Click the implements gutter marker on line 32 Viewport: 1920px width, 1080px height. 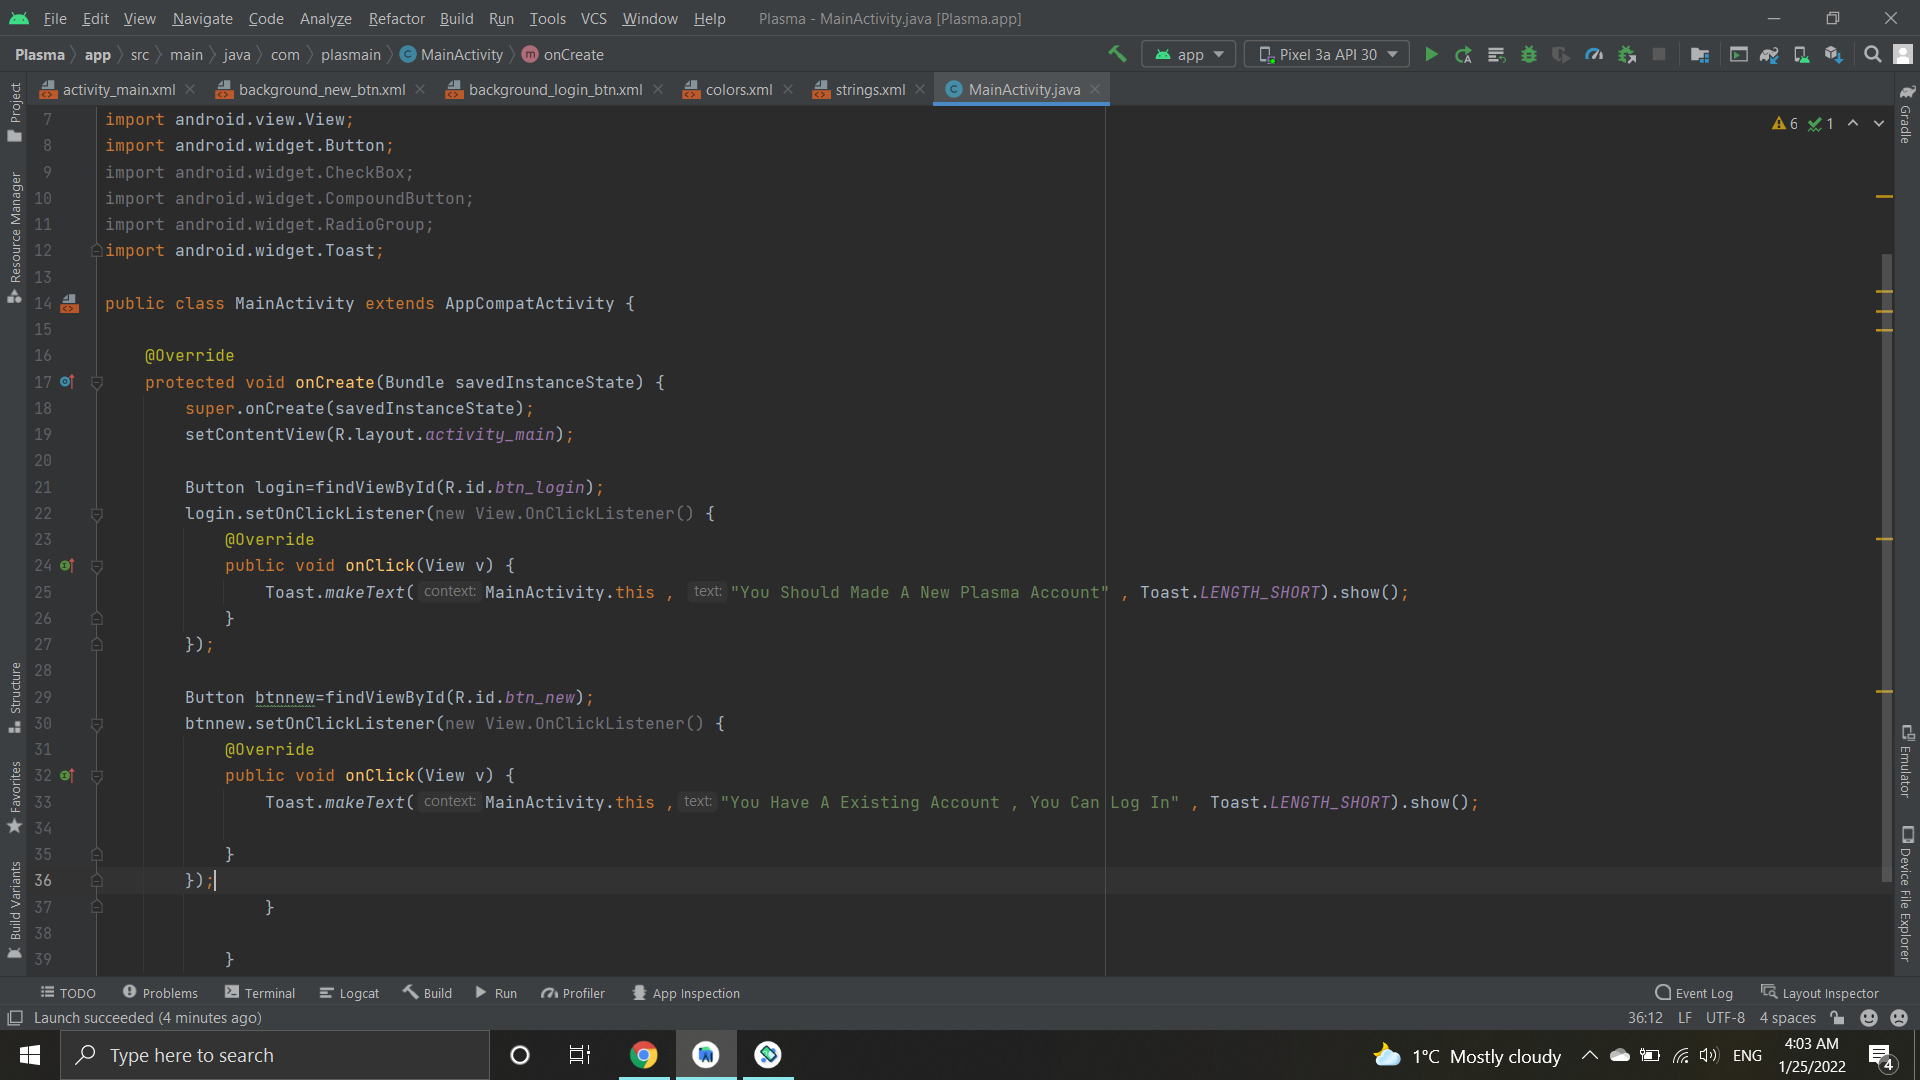click(67, 775)
